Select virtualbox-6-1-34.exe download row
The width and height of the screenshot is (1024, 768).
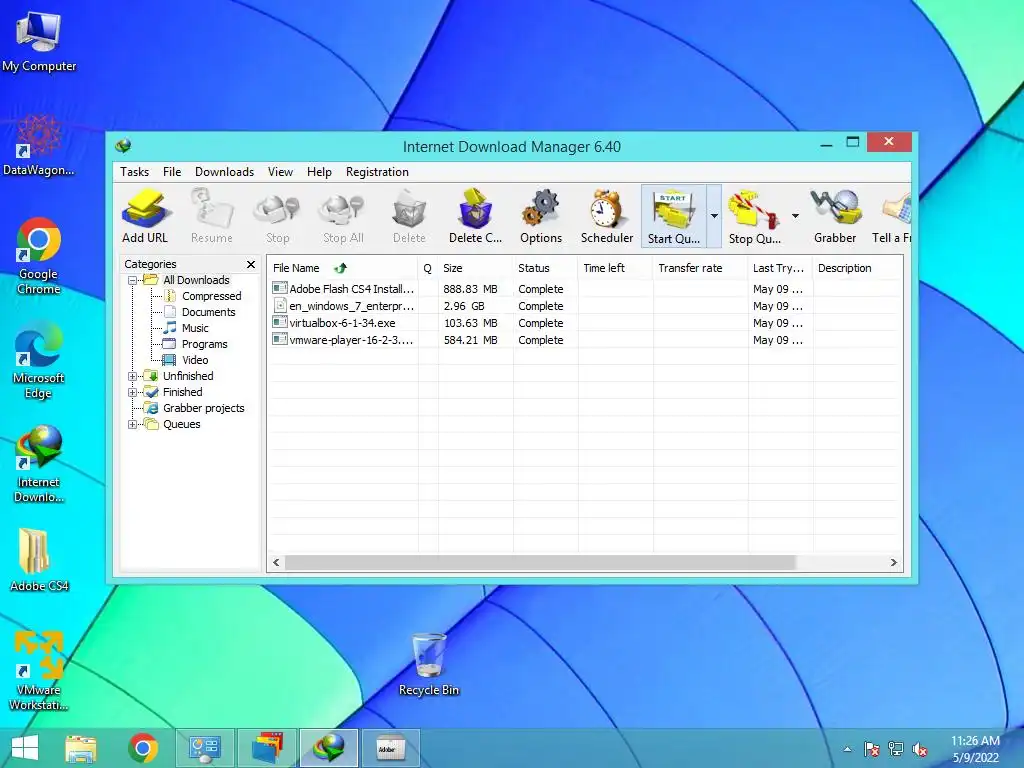pos(584,323)
